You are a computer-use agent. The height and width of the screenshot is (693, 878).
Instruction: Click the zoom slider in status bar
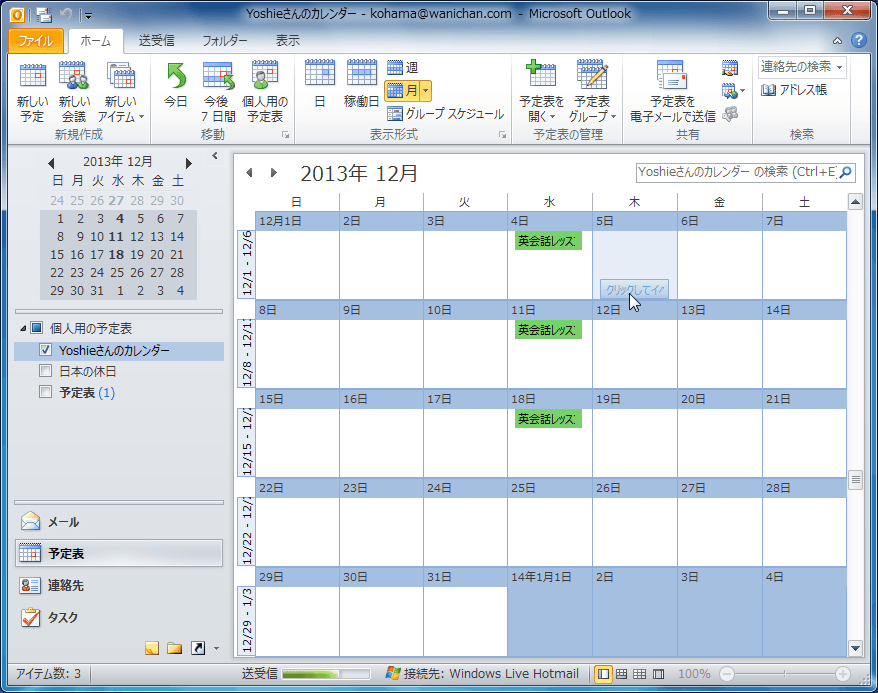click(x=784, y=673)
